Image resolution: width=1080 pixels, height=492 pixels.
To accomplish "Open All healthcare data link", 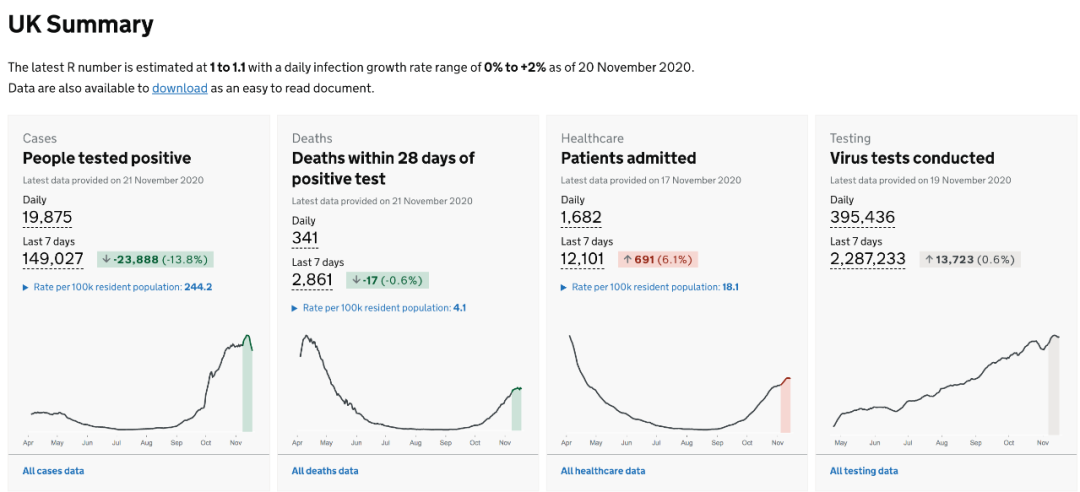I will coord(603,471).
